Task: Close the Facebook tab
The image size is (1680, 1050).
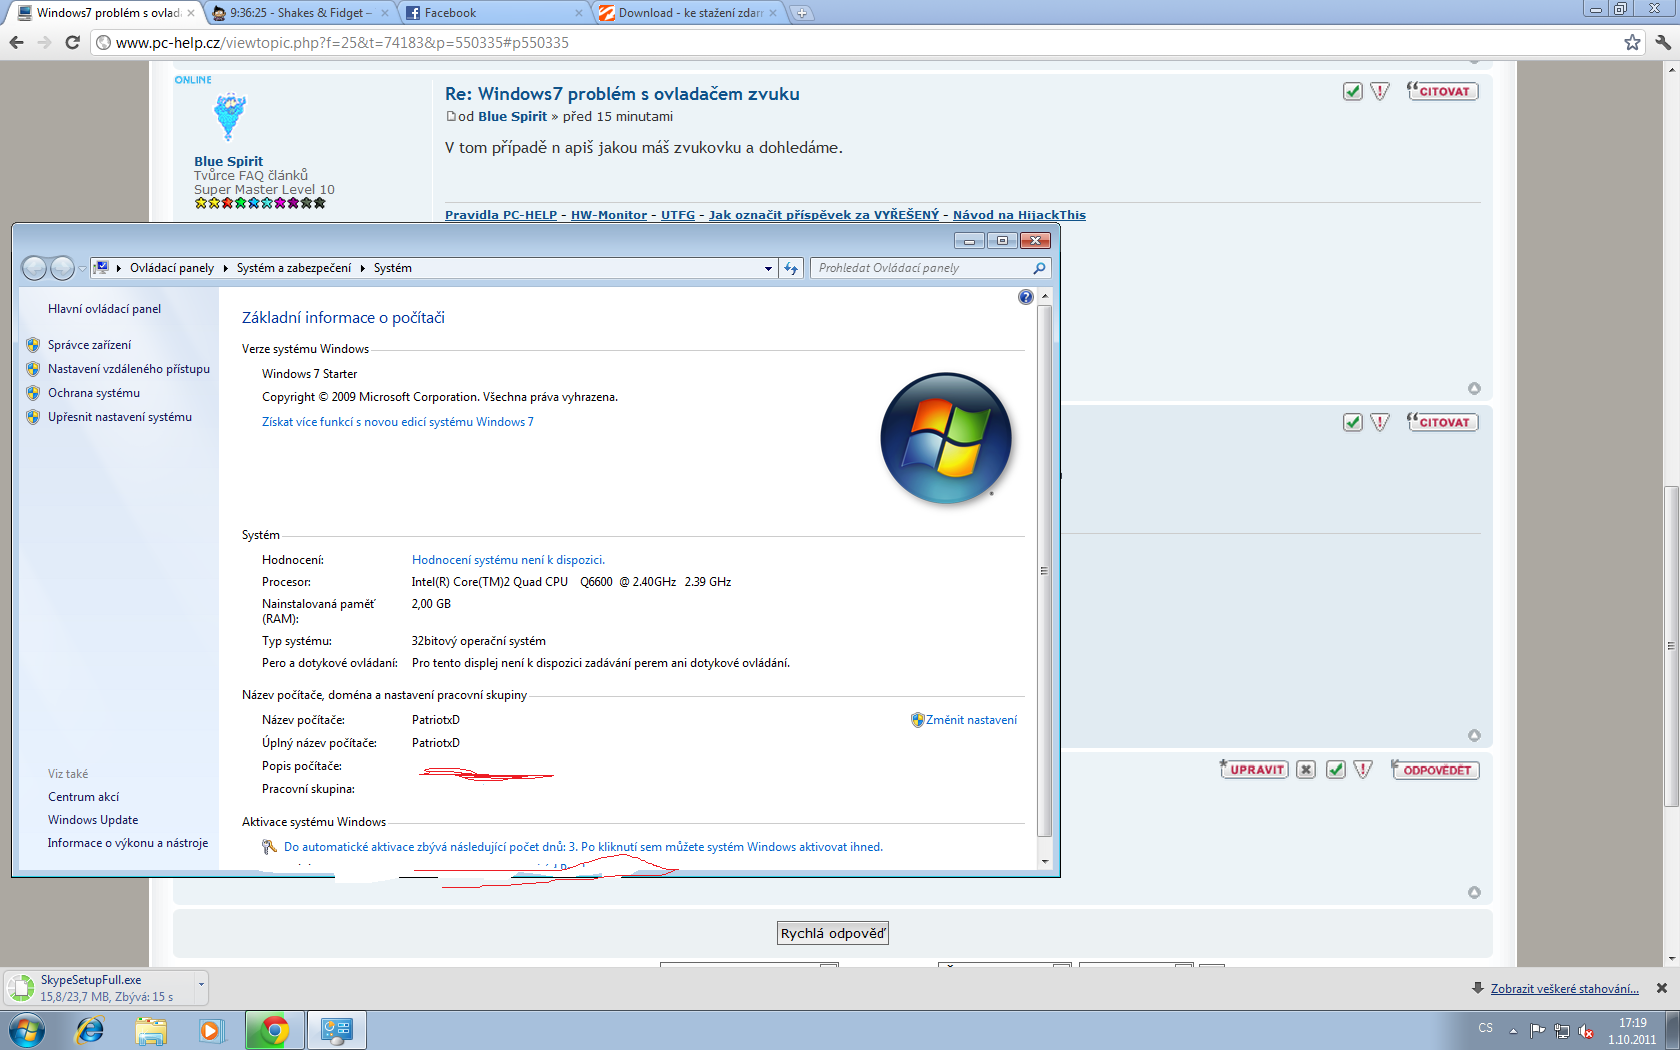Action: [x=579, y=13]
